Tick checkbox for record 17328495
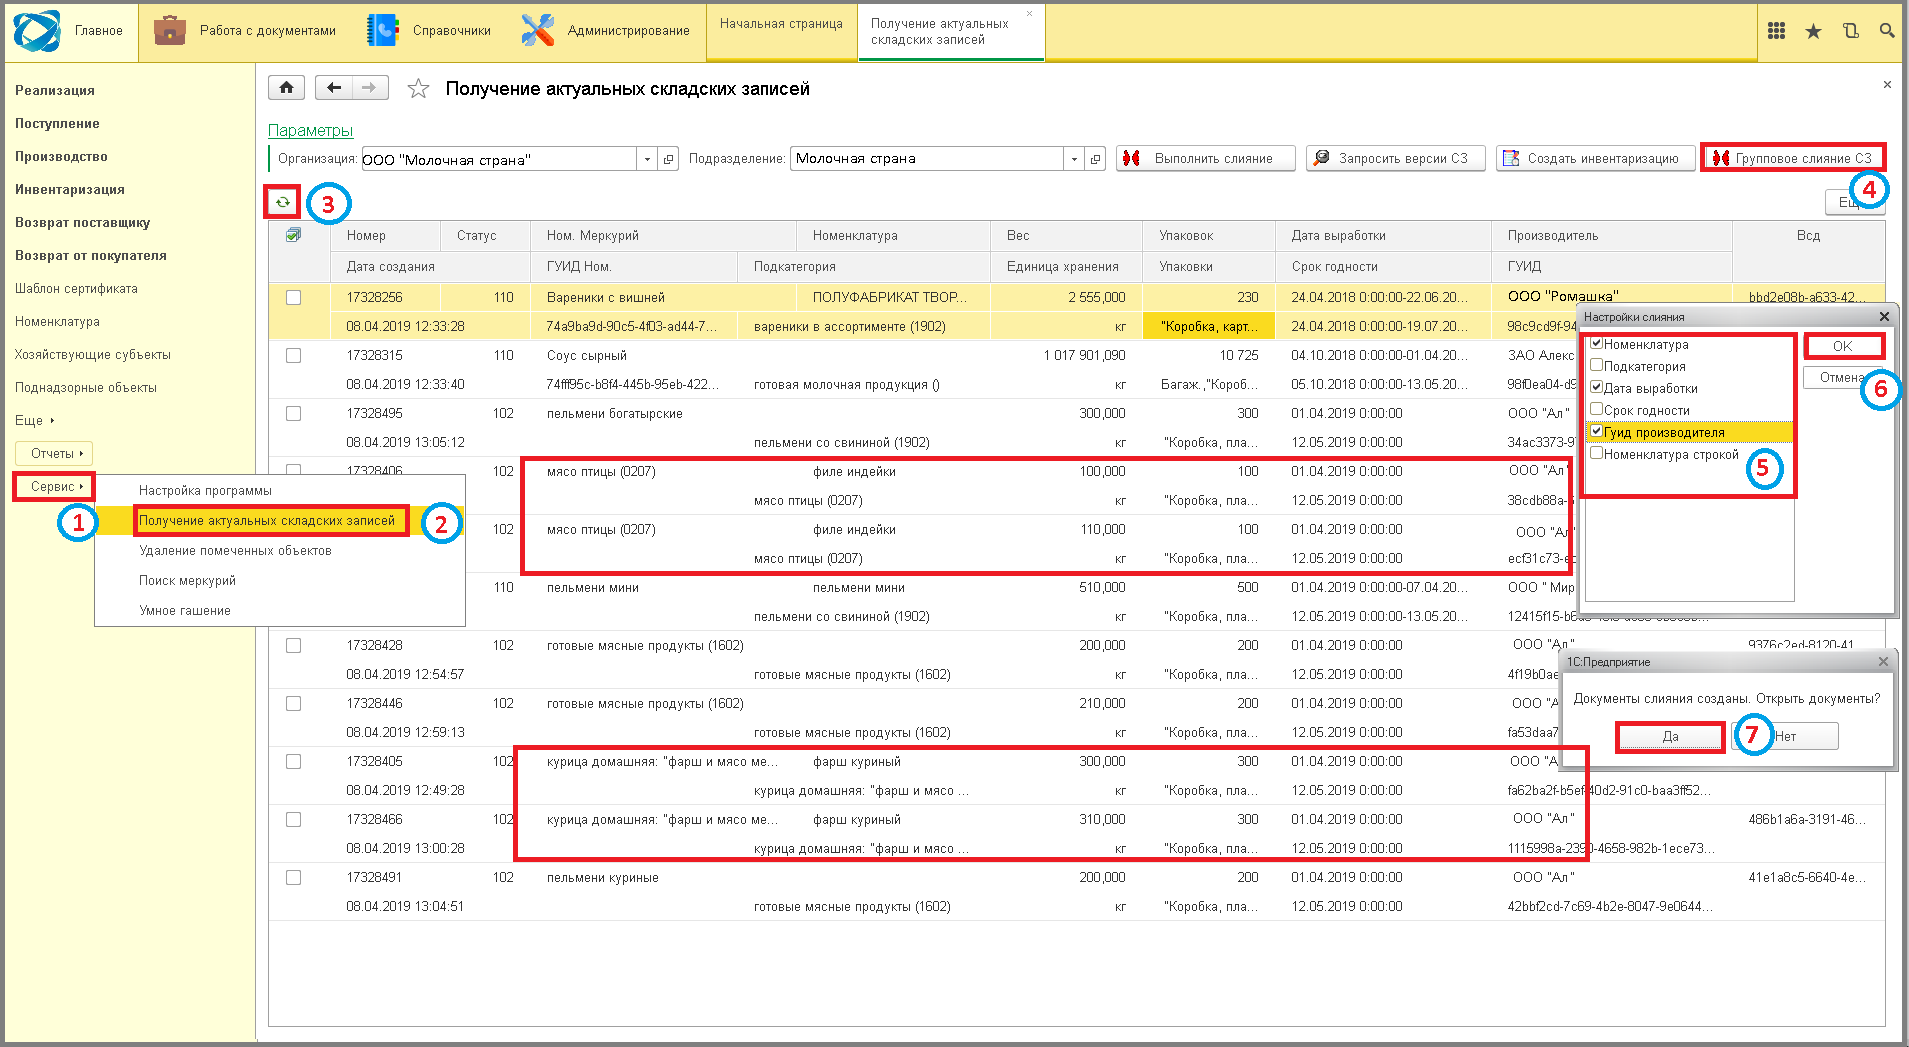 pyautogui.click(x=293, y=413)
